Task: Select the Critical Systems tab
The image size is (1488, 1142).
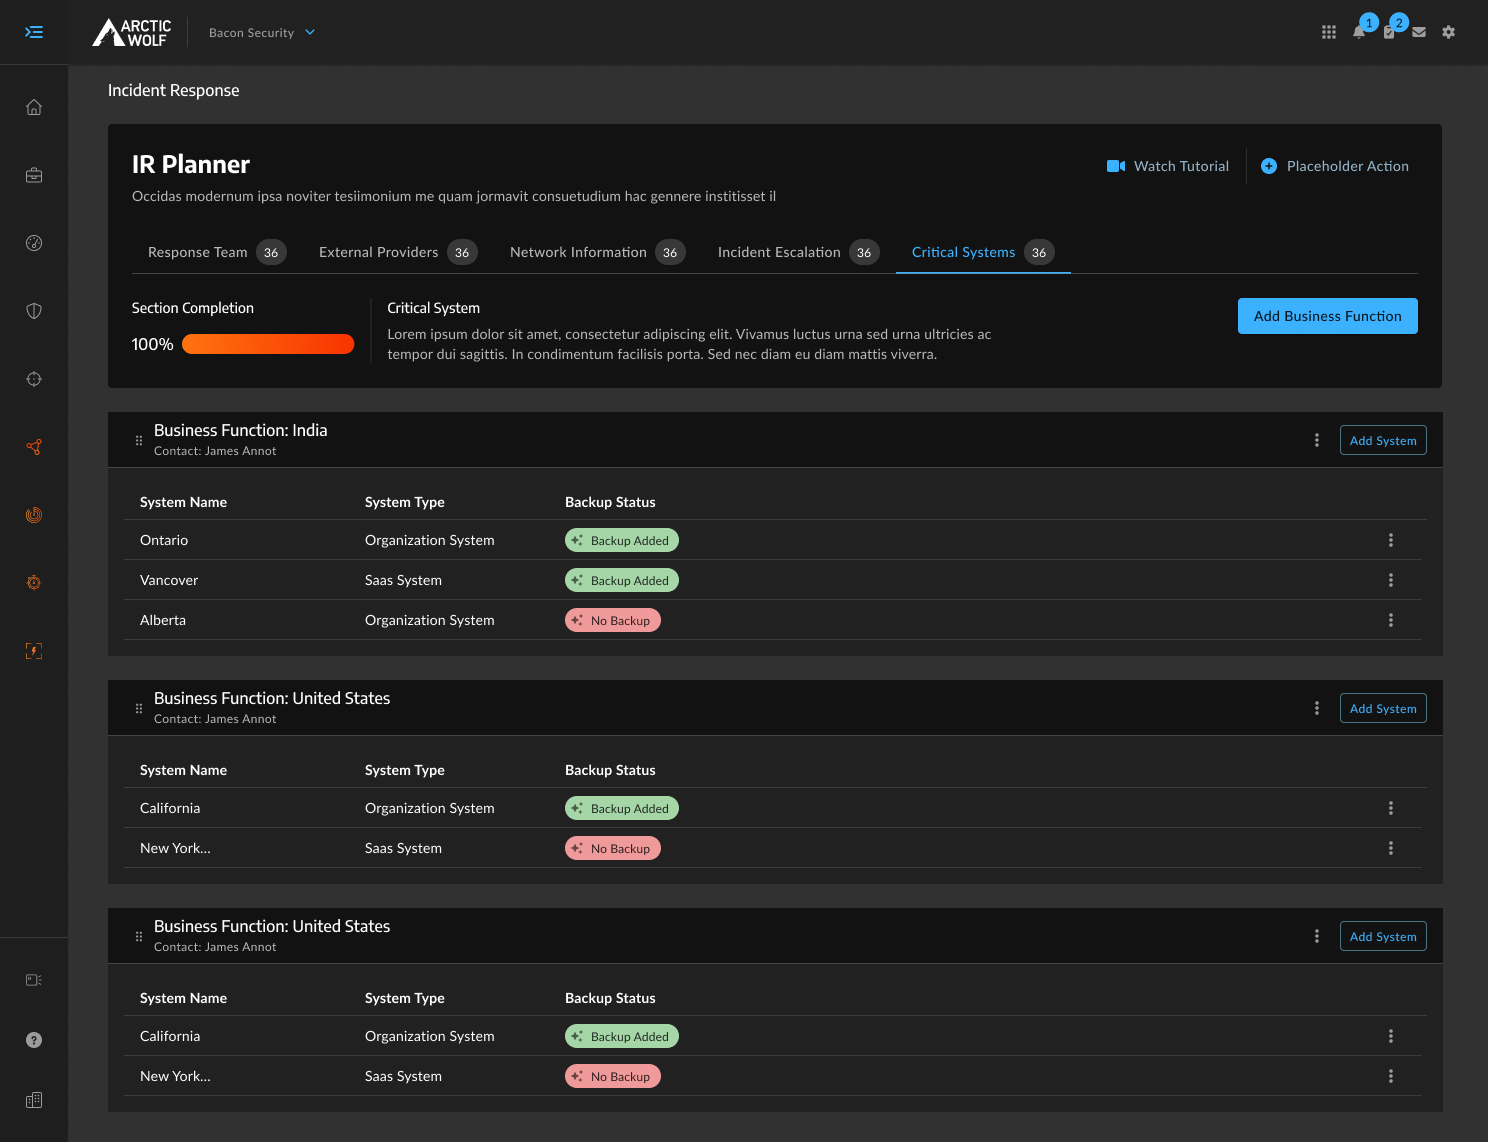Action: 983,252
